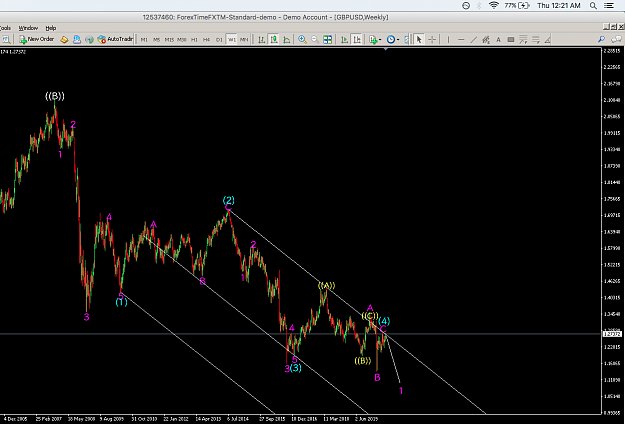This screenshot has width=625, height=424.
Task: Select the cyan (2) wave label
Action: pos(228,199)
